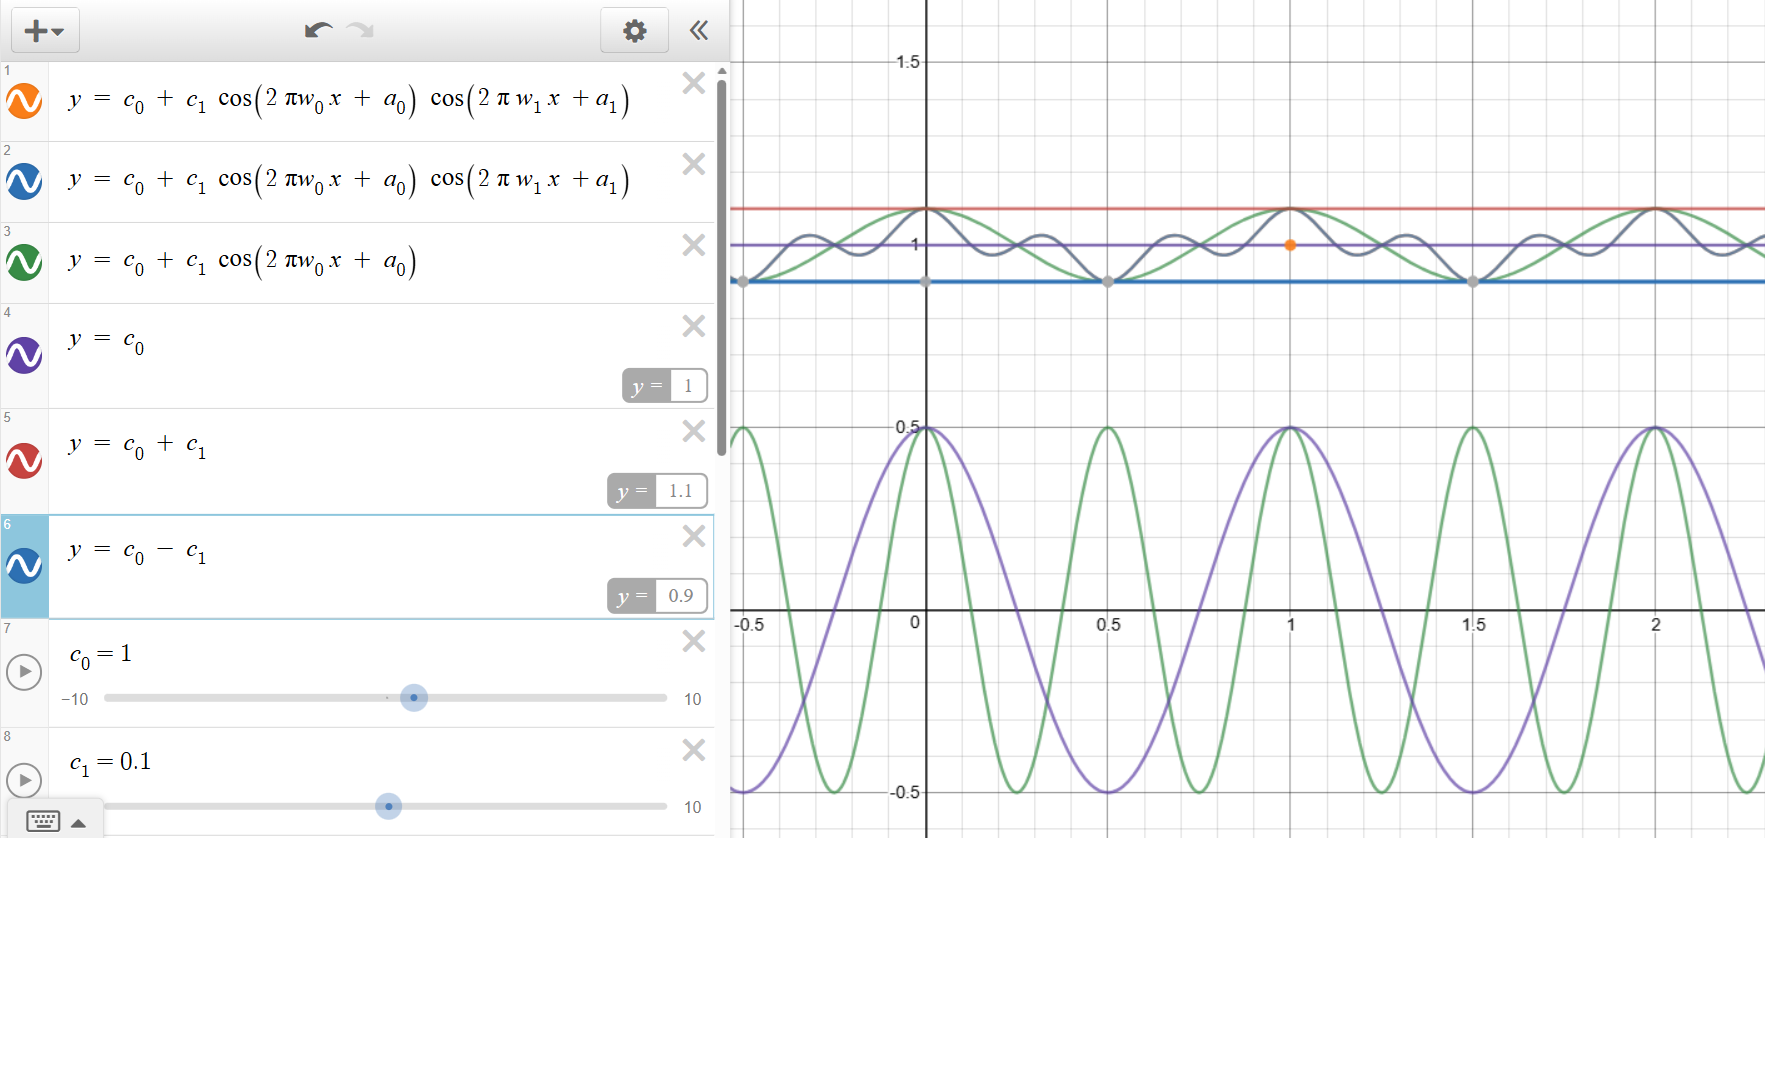Click expression 2 formula field
Image resolution: width=1765 pixels, height=1079 pixels.
coord(350,181)
